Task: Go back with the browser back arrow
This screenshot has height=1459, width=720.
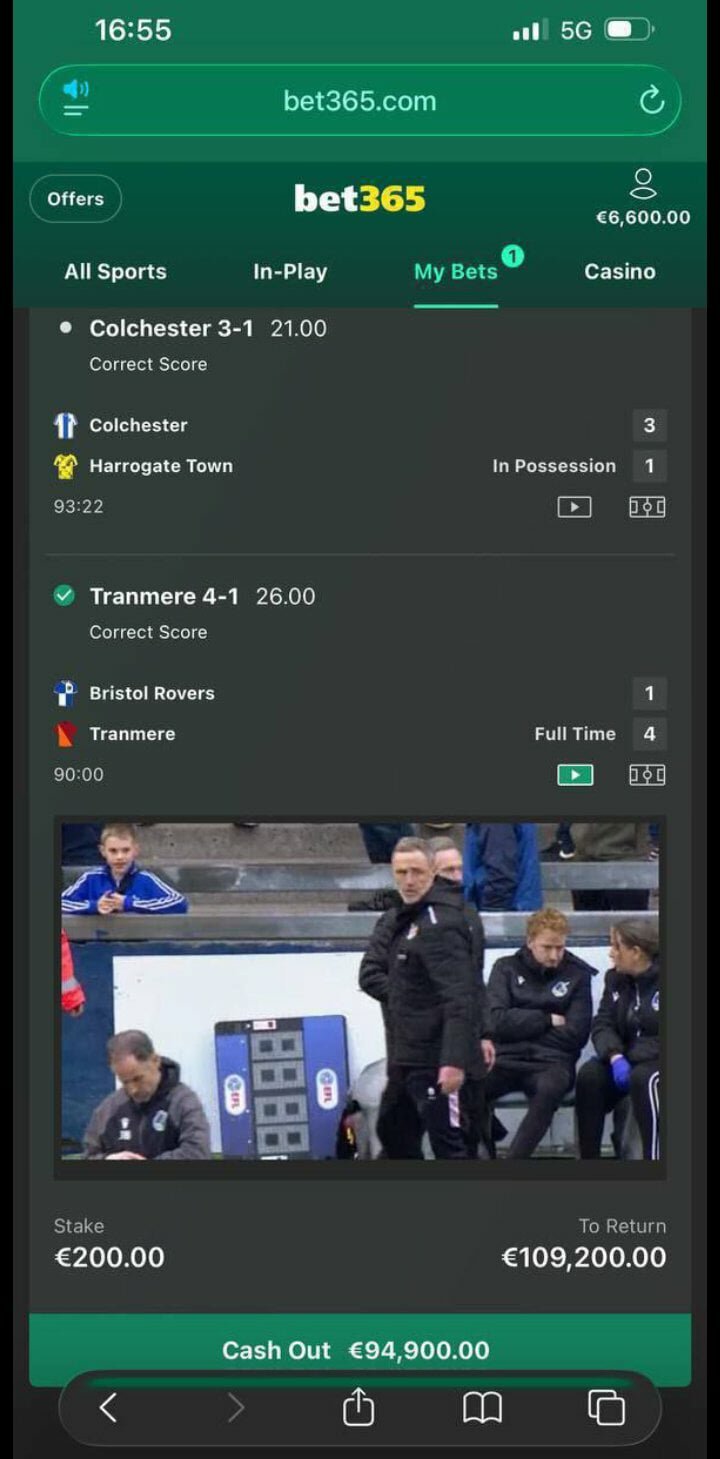Action: [108, 1408]
